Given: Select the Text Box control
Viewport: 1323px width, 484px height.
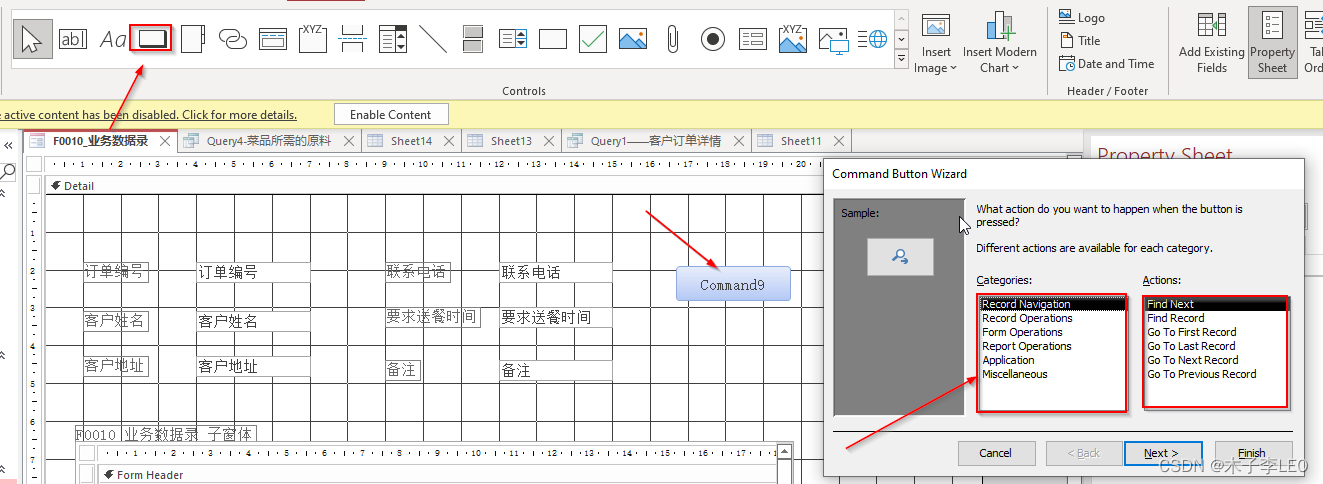Looking at the screenshot, I should [73, 39].
